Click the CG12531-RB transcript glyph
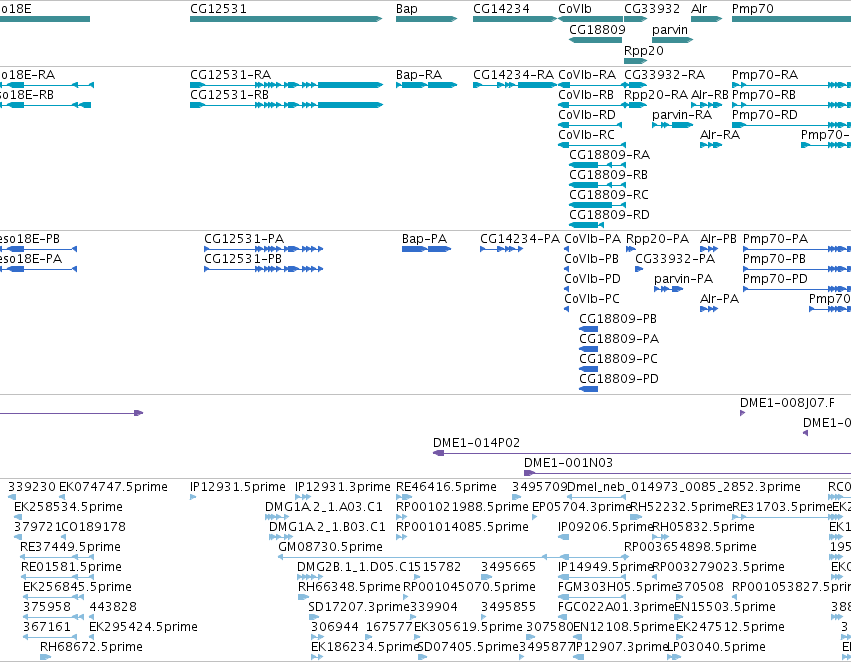 coord(286,105)
